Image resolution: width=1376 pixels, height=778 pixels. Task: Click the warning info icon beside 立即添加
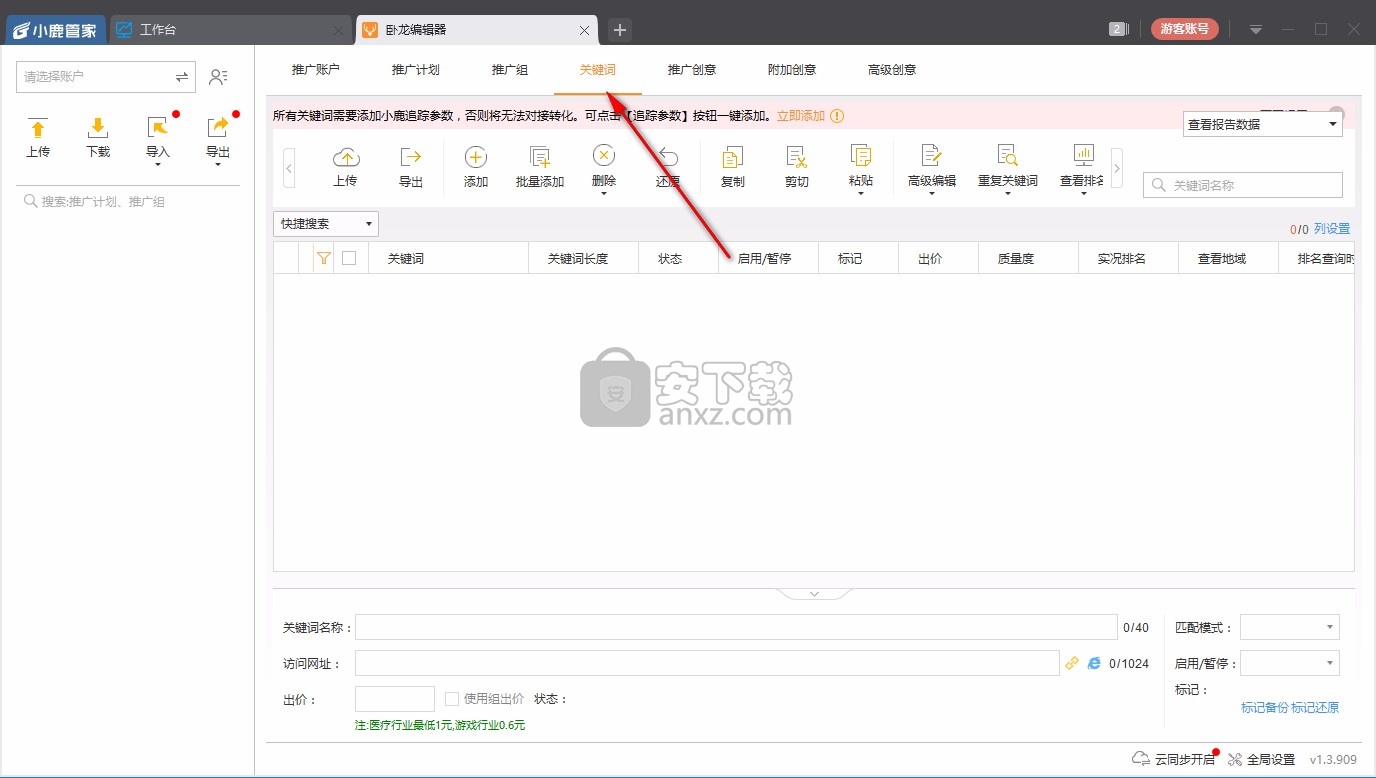click(x=837, y=116)
